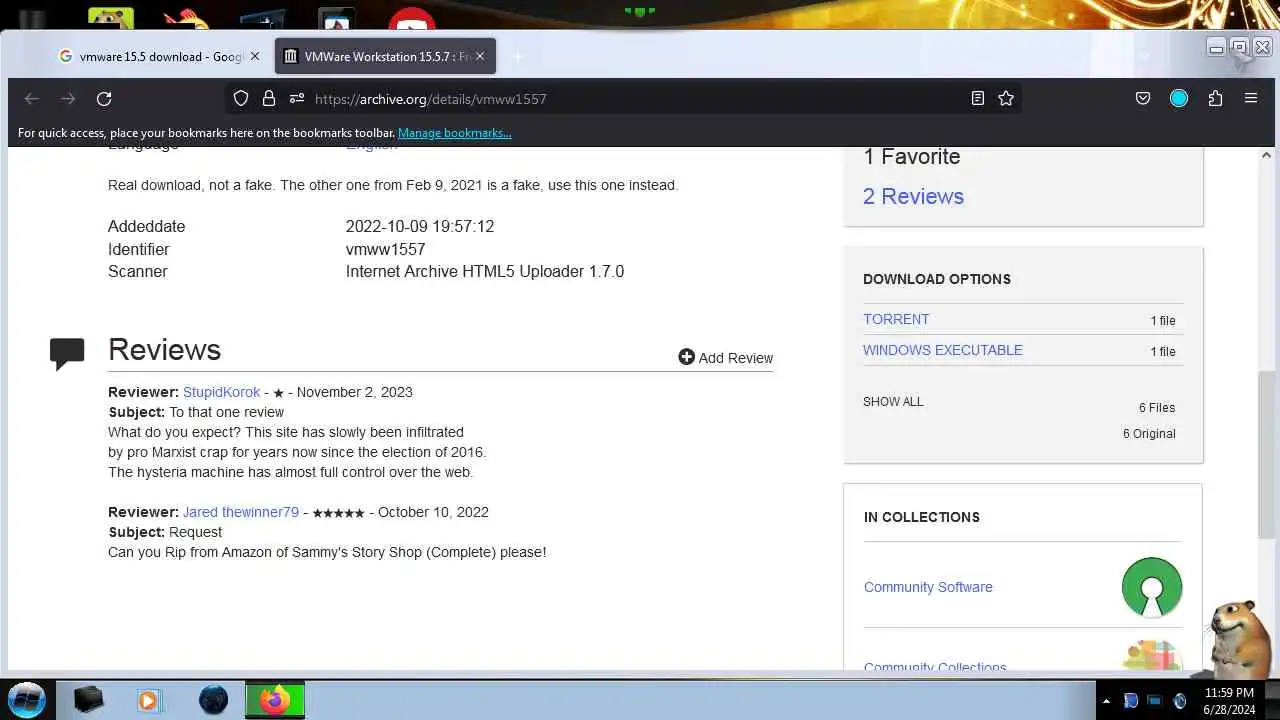This screenshot has width=1280, height=720.
Task: Click the Firefox taskbar icon
Action: click(x=275, y=700)
